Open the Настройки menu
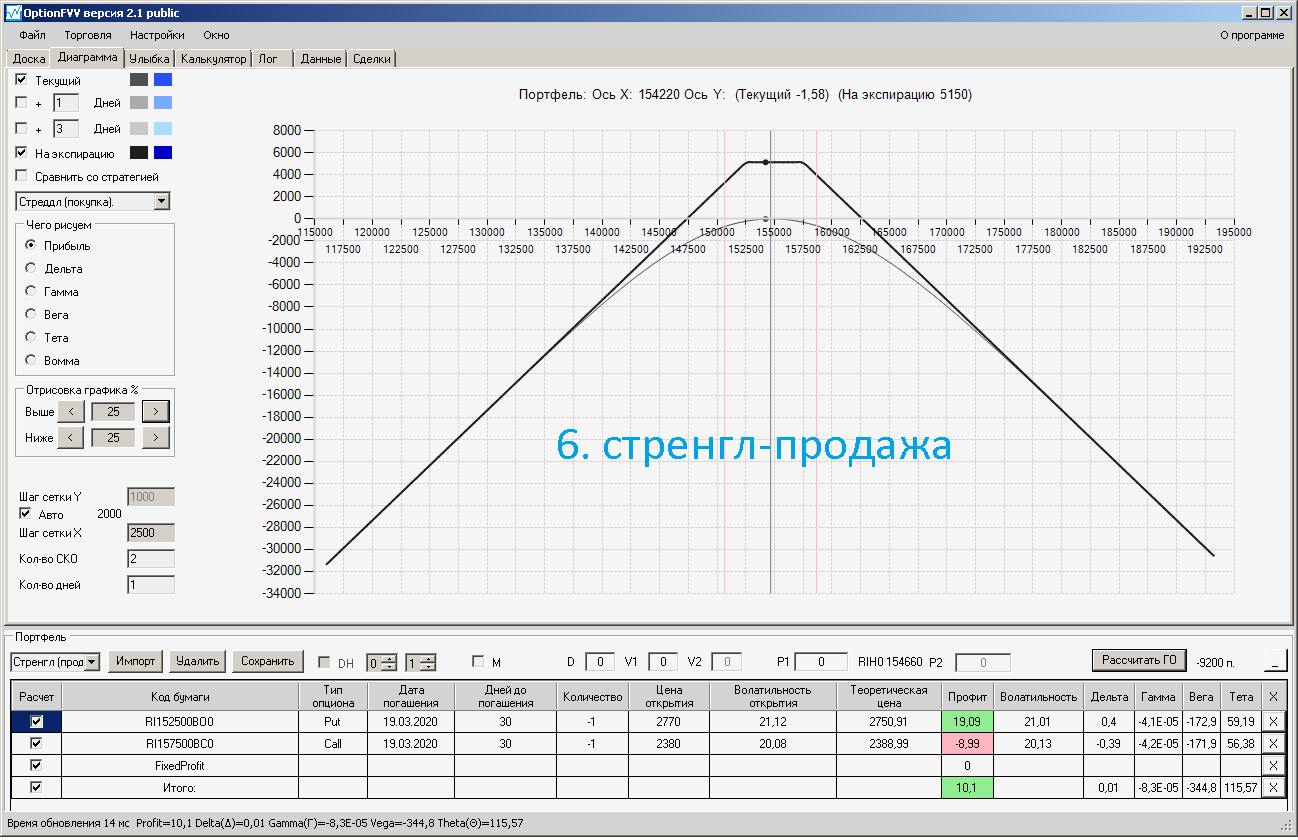The width and height of the screenshot is (1298, 840). [x=157, y=35]
